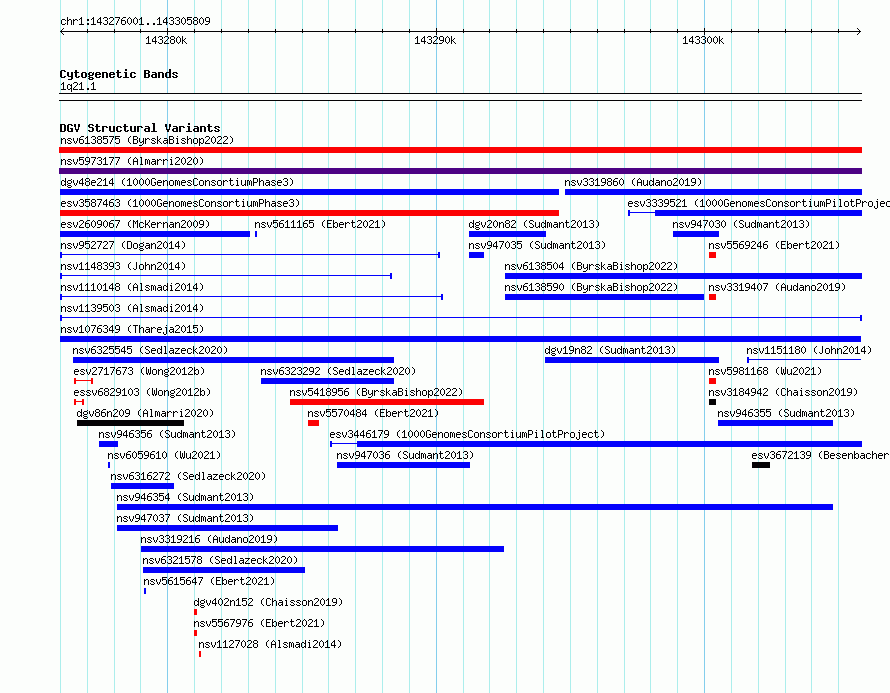Click dgv402n152 (Chaisson2019) label

[268, 602]
